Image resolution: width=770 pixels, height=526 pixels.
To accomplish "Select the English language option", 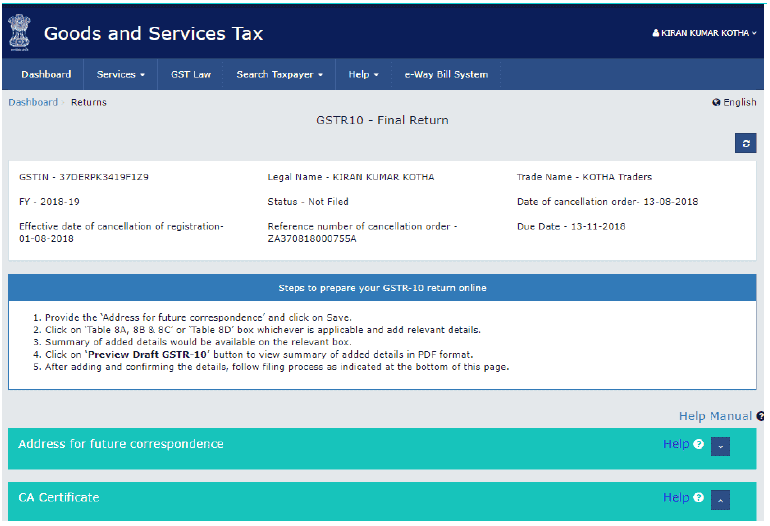I will pyautogui.click(x=740, y=102).
